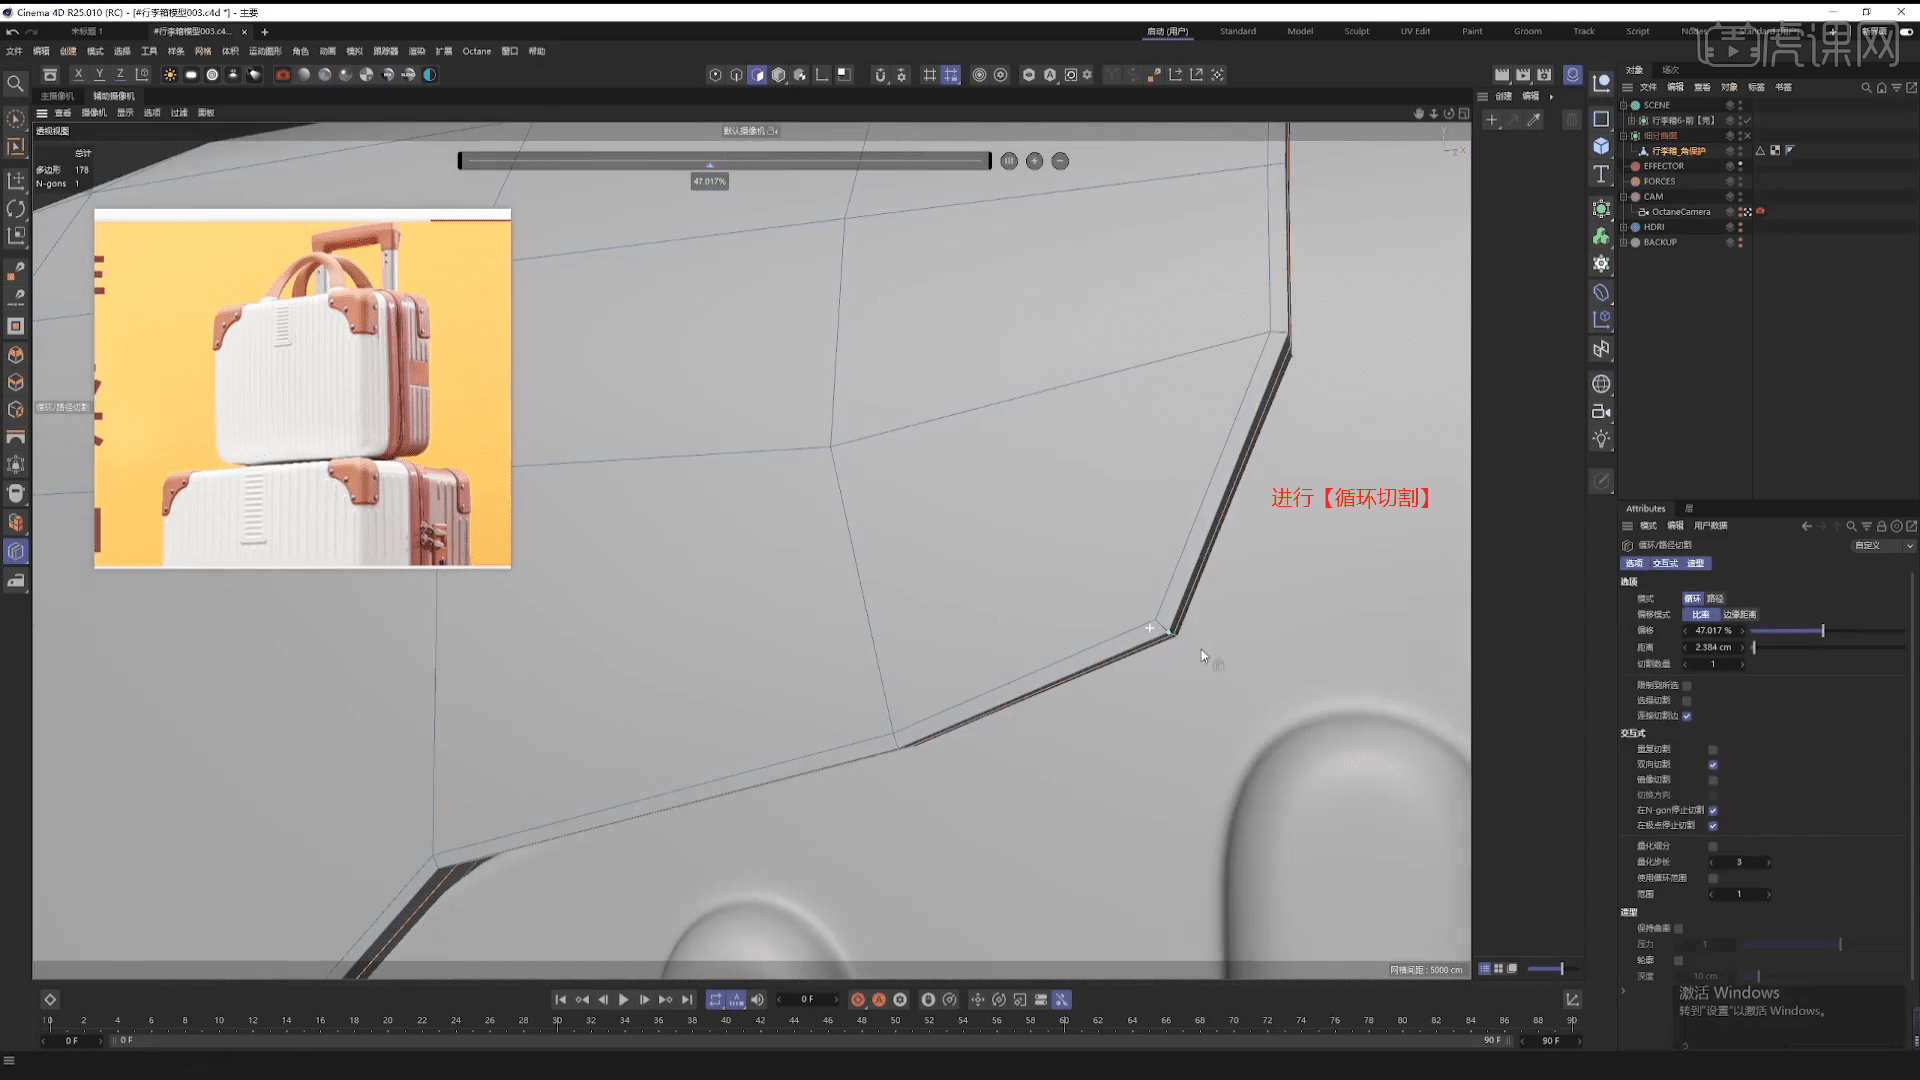Click the minus button on cut HUD
Screen dimensions: 1920x1080
pos(1060,161)
